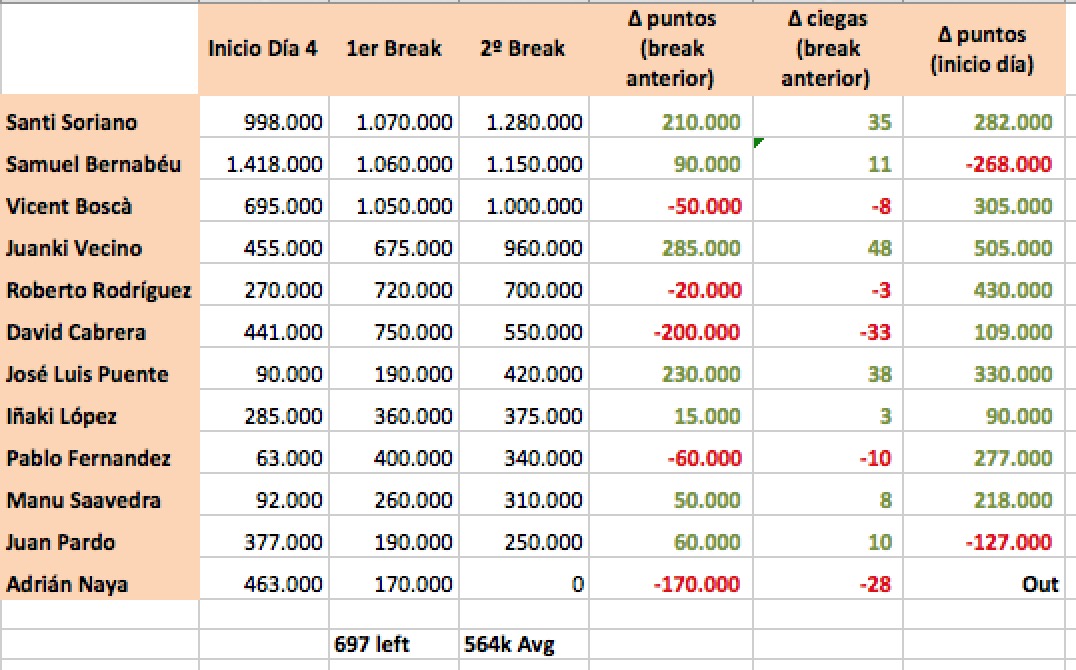Select the Vicent Boscà row label
The height and width of the screenshot is (670, 1076).
pyautogui.click(x=100, y=206)
